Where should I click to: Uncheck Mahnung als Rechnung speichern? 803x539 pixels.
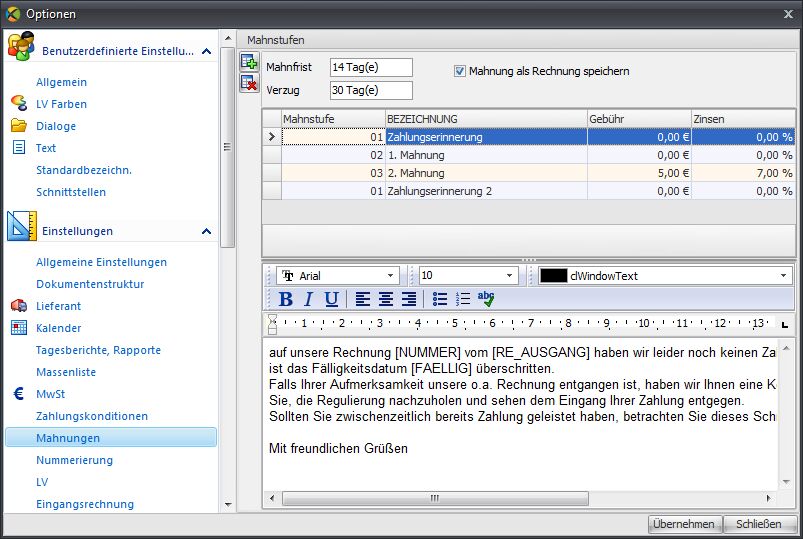(460, 71)
